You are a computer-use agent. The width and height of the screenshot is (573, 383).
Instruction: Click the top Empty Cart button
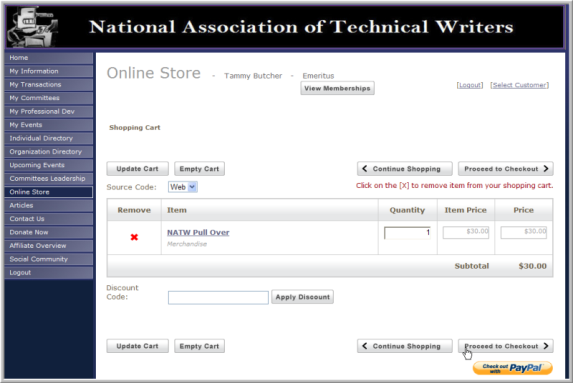199,169
